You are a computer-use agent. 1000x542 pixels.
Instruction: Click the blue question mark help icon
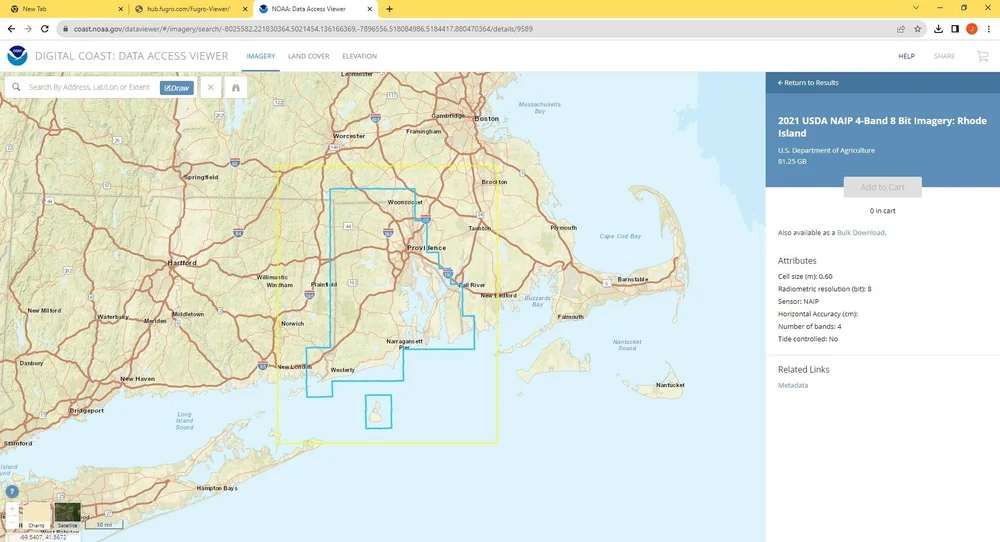tap(11, 492)
